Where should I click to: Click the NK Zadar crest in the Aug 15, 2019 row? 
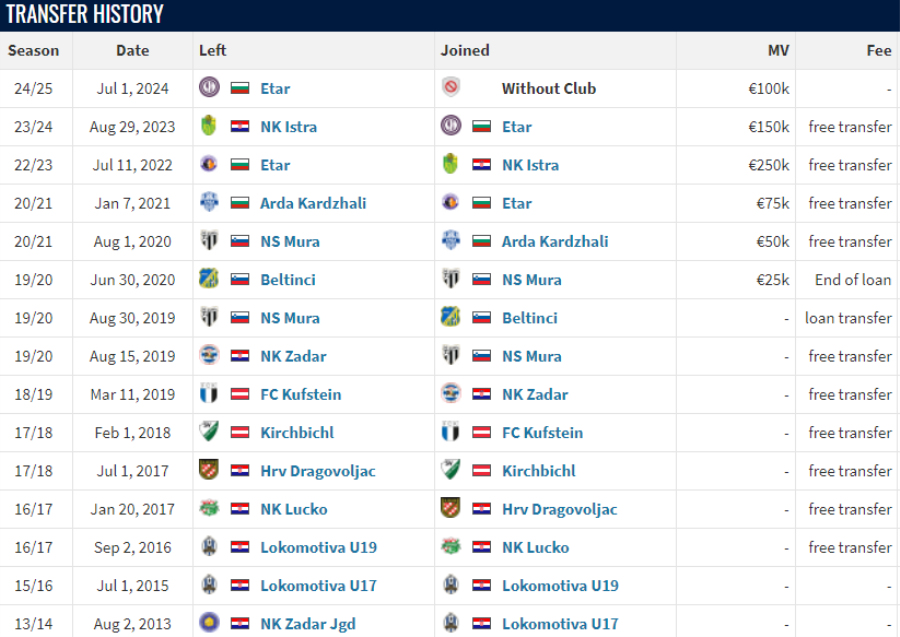click(209, 356)
